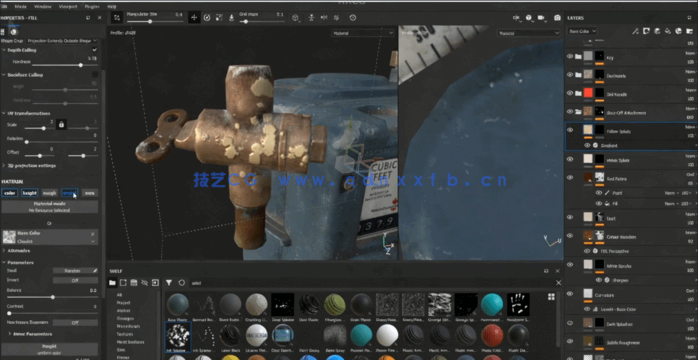698x360 pixels.
Task: Select the scale manipulator tool in toolbar
Action: pyautogui.click(x=219, y=18)
